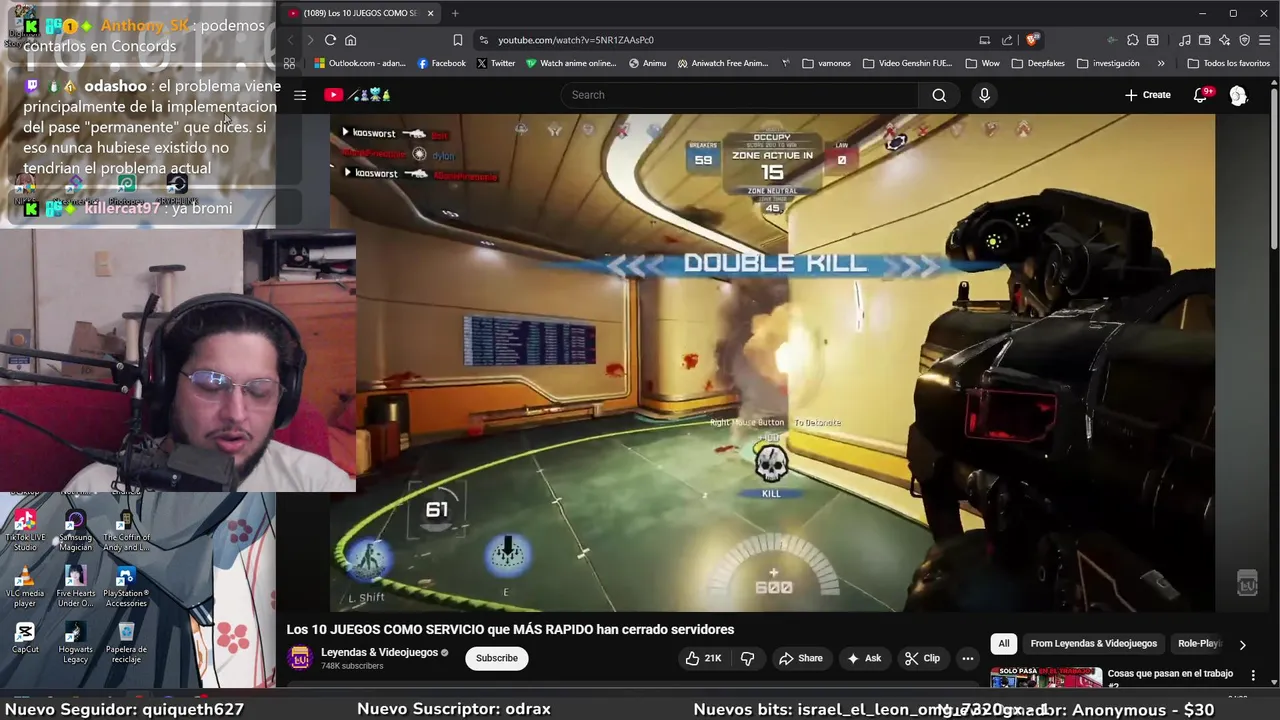The height and width of the screenshot is (720, 1280).
Task: Expand hidden bookmarks with double chevron
Action: 1160,63
